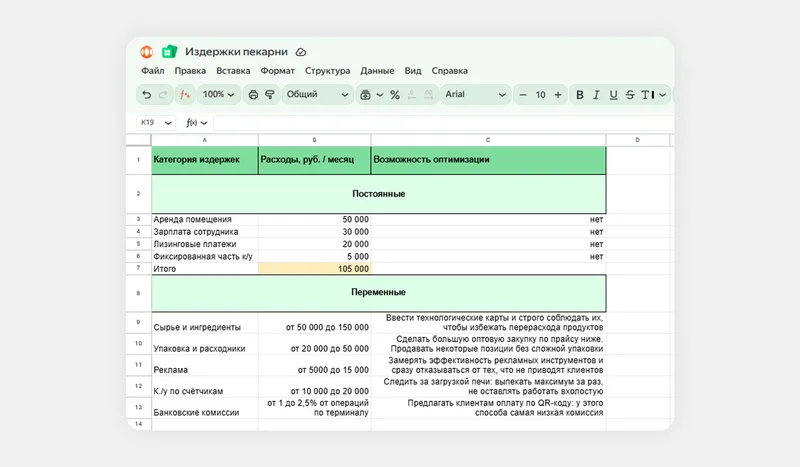Select the Категория издержек header cell

(205, 160)
